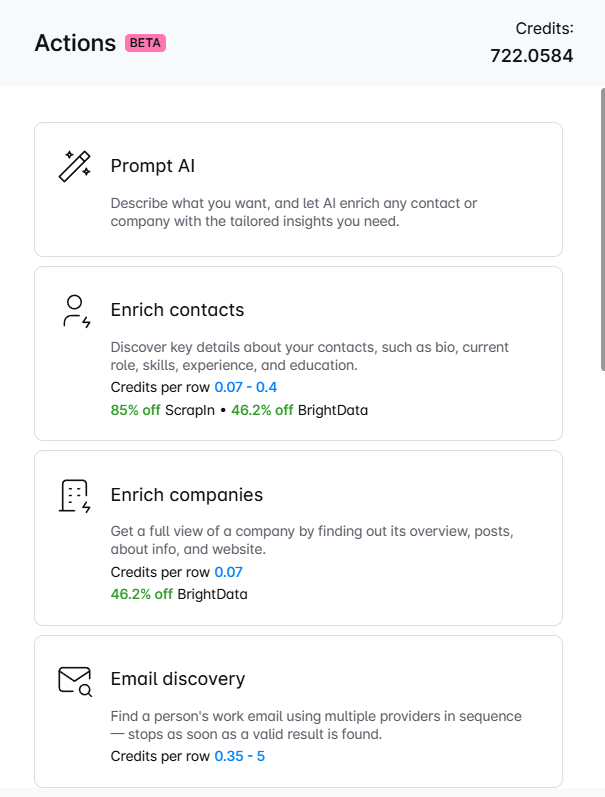Click the vertical scrollbar thumb
The image size is (605, 797).
point(602,229)
